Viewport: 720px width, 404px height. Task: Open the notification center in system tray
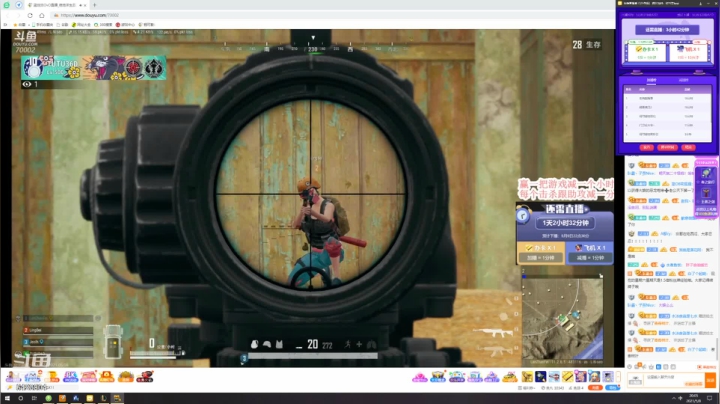pyautogui.click(x=709, y=398)
